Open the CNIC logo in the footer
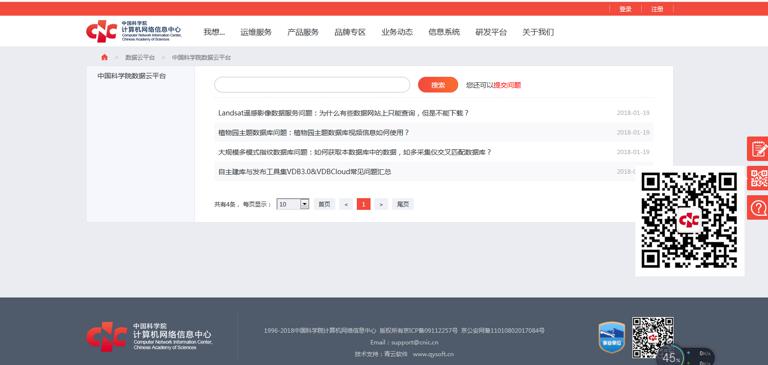The height and width of the screenshot is (365, 768). 149,336
